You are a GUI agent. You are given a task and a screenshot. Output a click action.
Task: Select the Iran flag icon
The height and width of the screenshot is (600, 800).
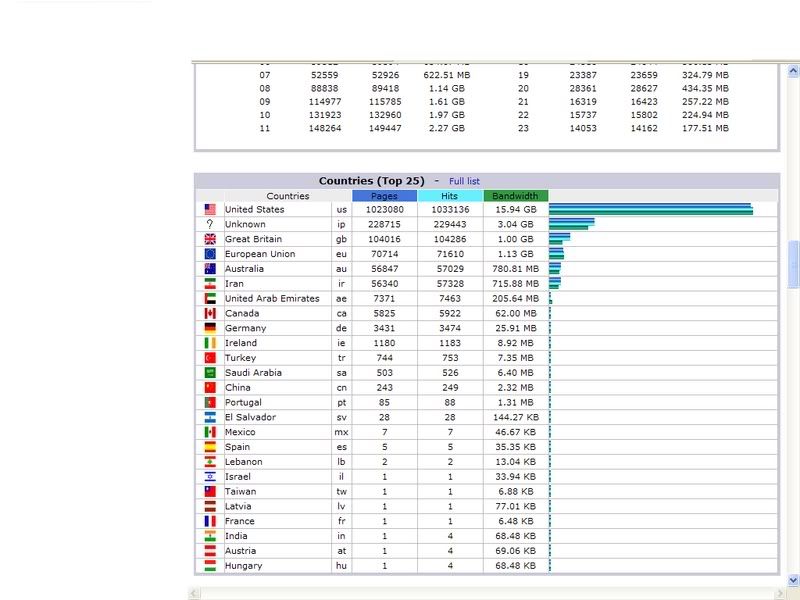[210, 284]
